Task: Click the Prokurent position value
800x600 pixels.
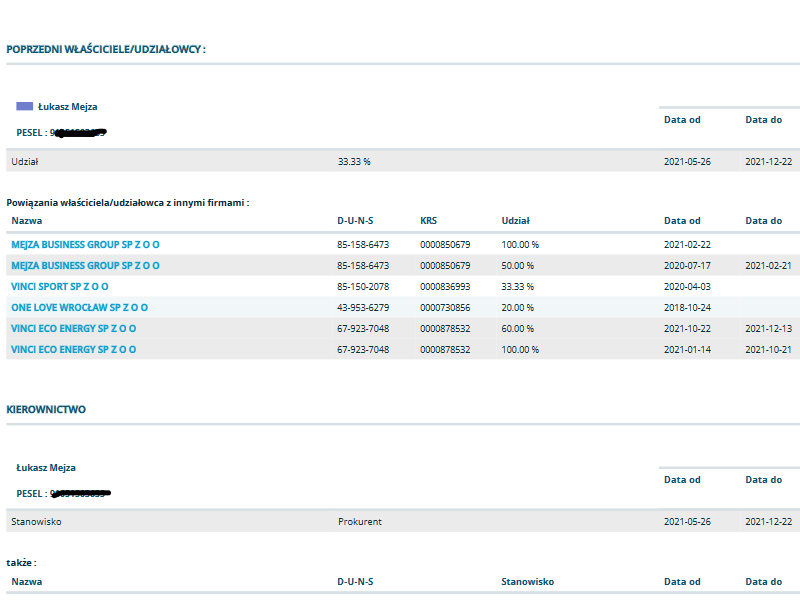Action: [x=360, y=522]
